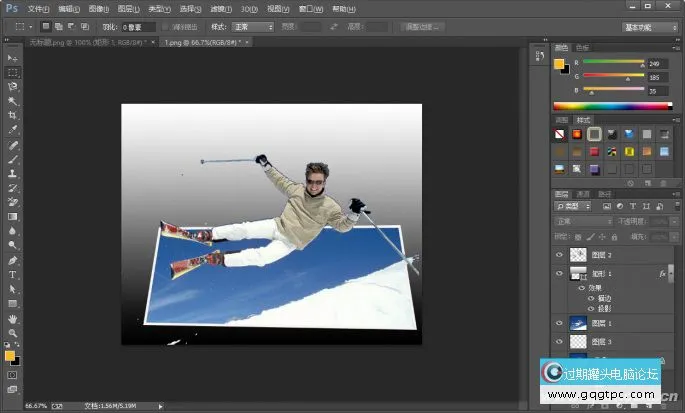Choose the Magic Wand tool
Image resolution: width=685 pixels, height=413 pixels.
coord(13,101)
